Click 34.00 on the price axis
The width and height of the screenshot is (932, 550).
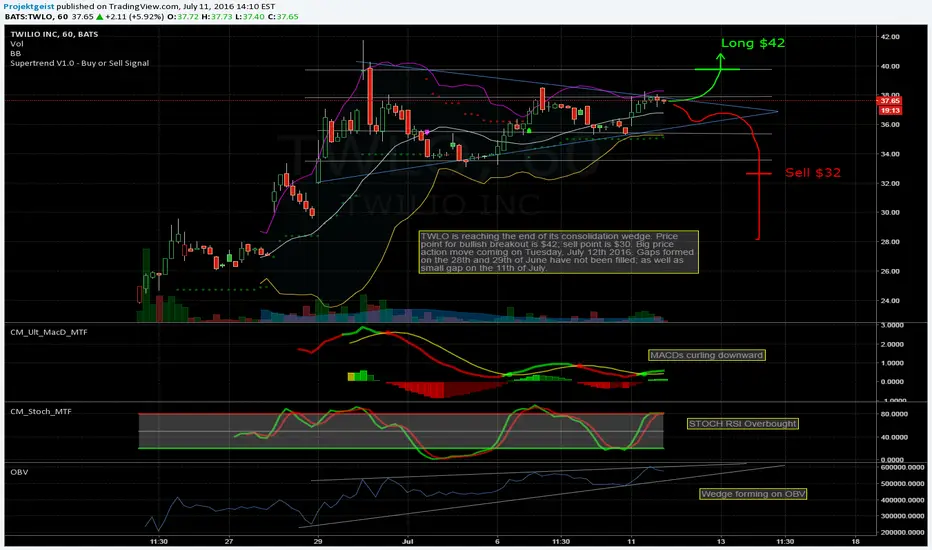point(890,154)
